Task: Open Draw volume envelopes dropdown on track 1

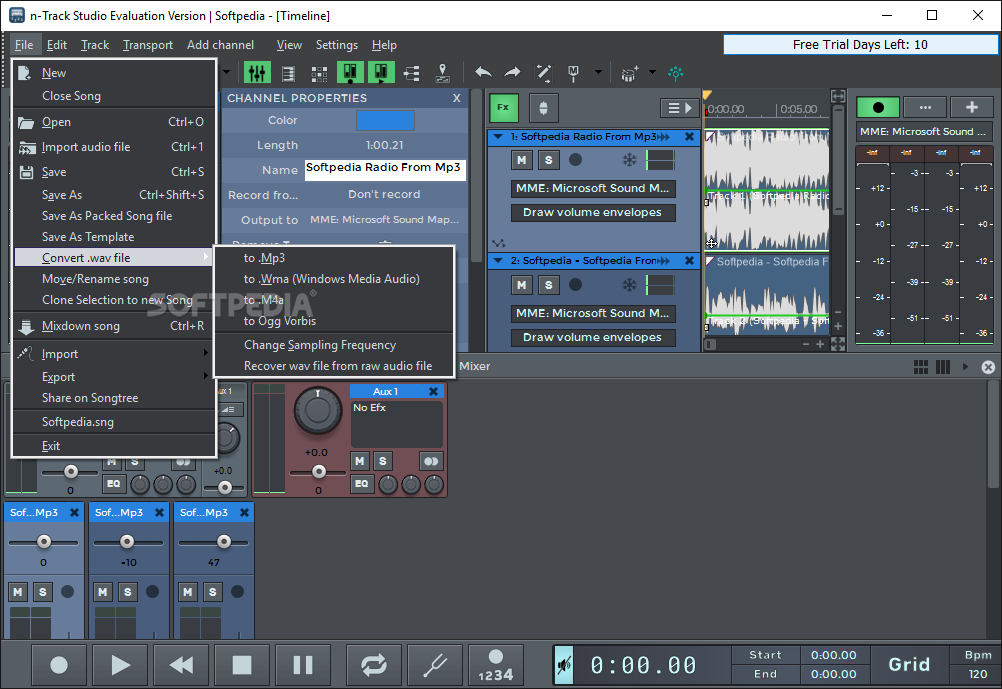Action: pyautogui.click(x=592, y=212)
